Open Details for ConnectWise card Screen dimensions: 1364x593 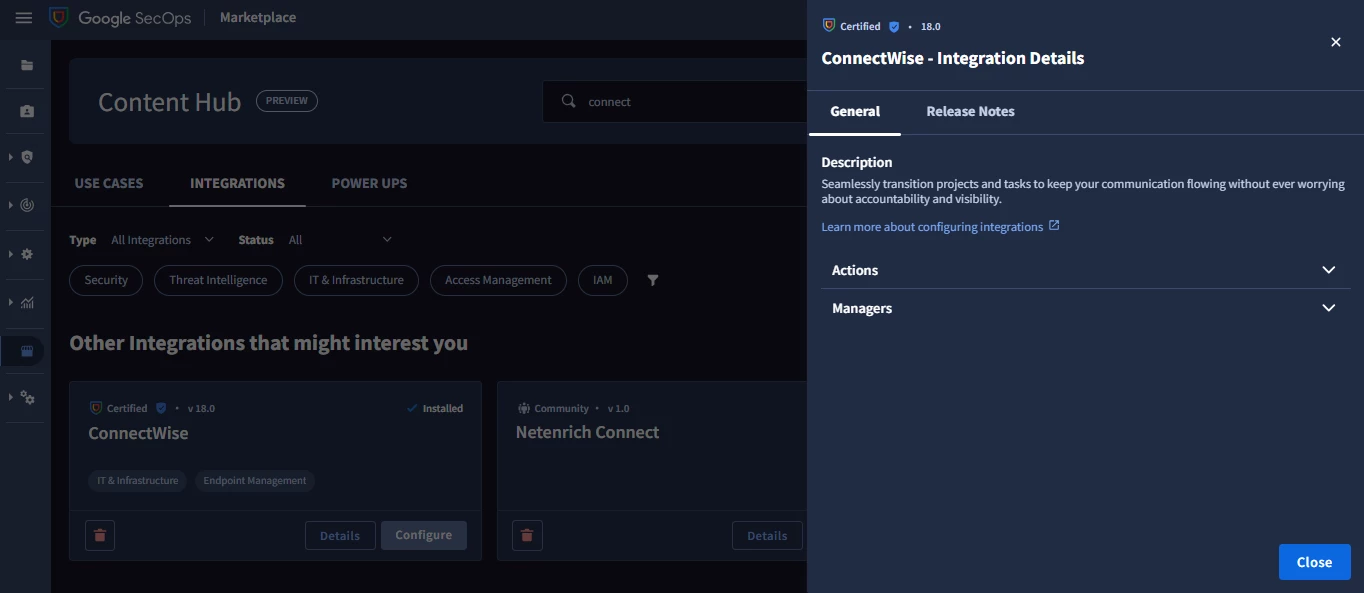[x=340, y=535]
